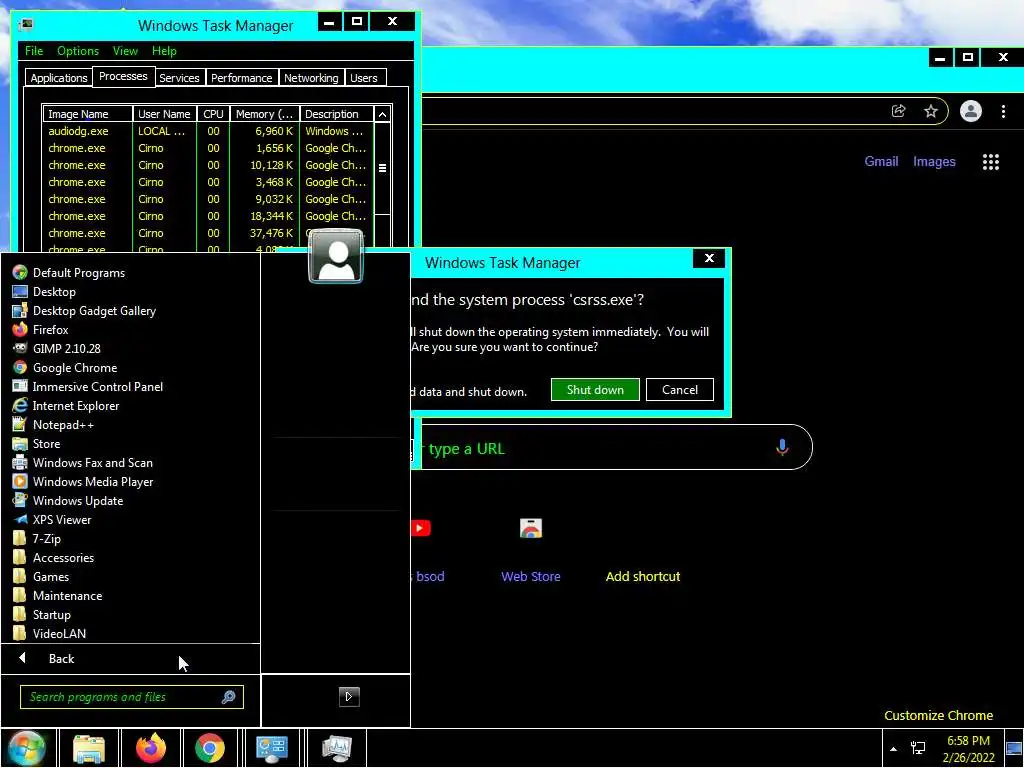Switch to the Networking tab
Screen dimensions: 1024x768
click(311, 78)
